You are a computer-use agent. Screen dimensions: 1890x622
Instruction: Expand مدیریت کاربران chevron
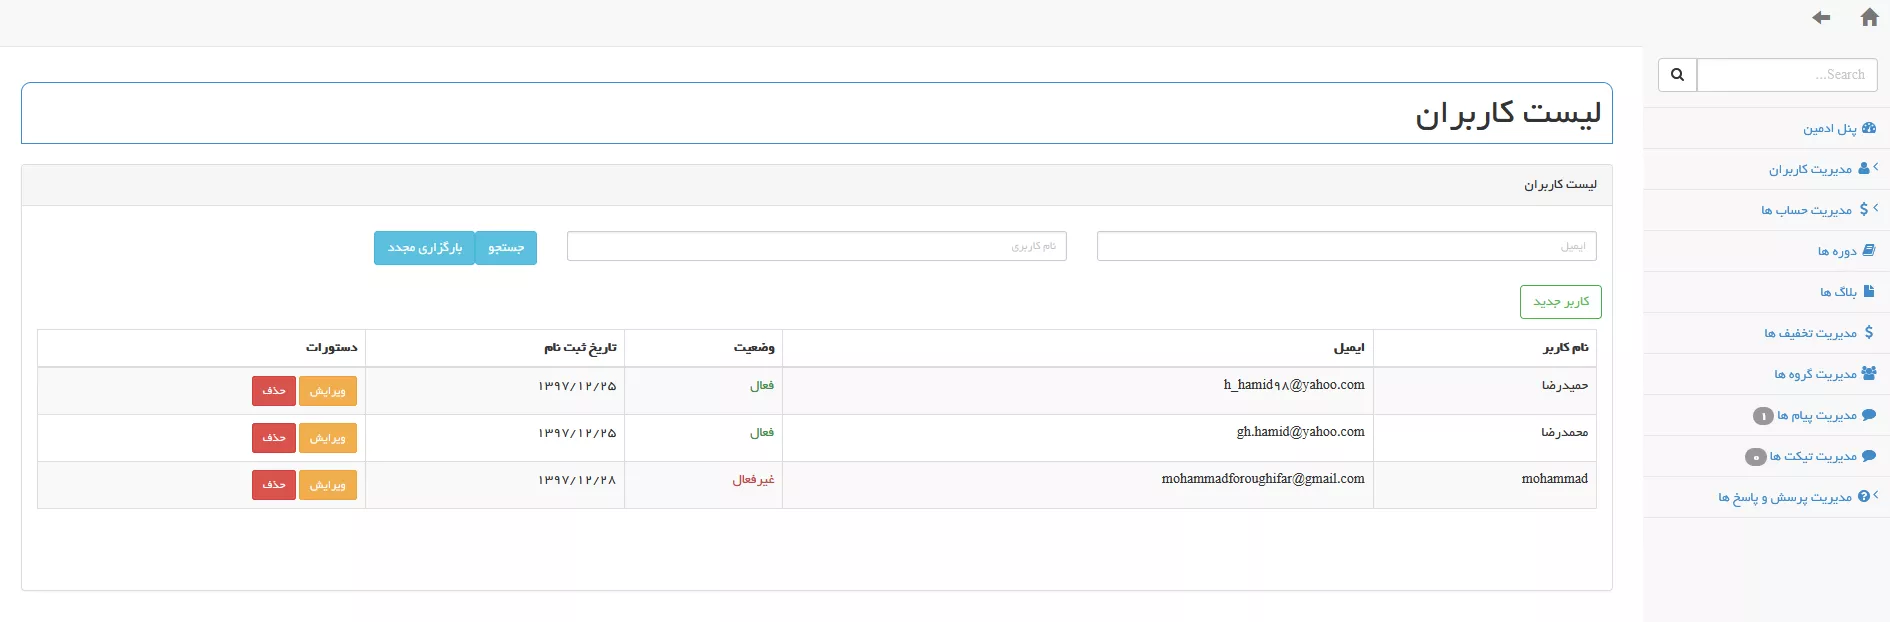[x=1876, y=167]
